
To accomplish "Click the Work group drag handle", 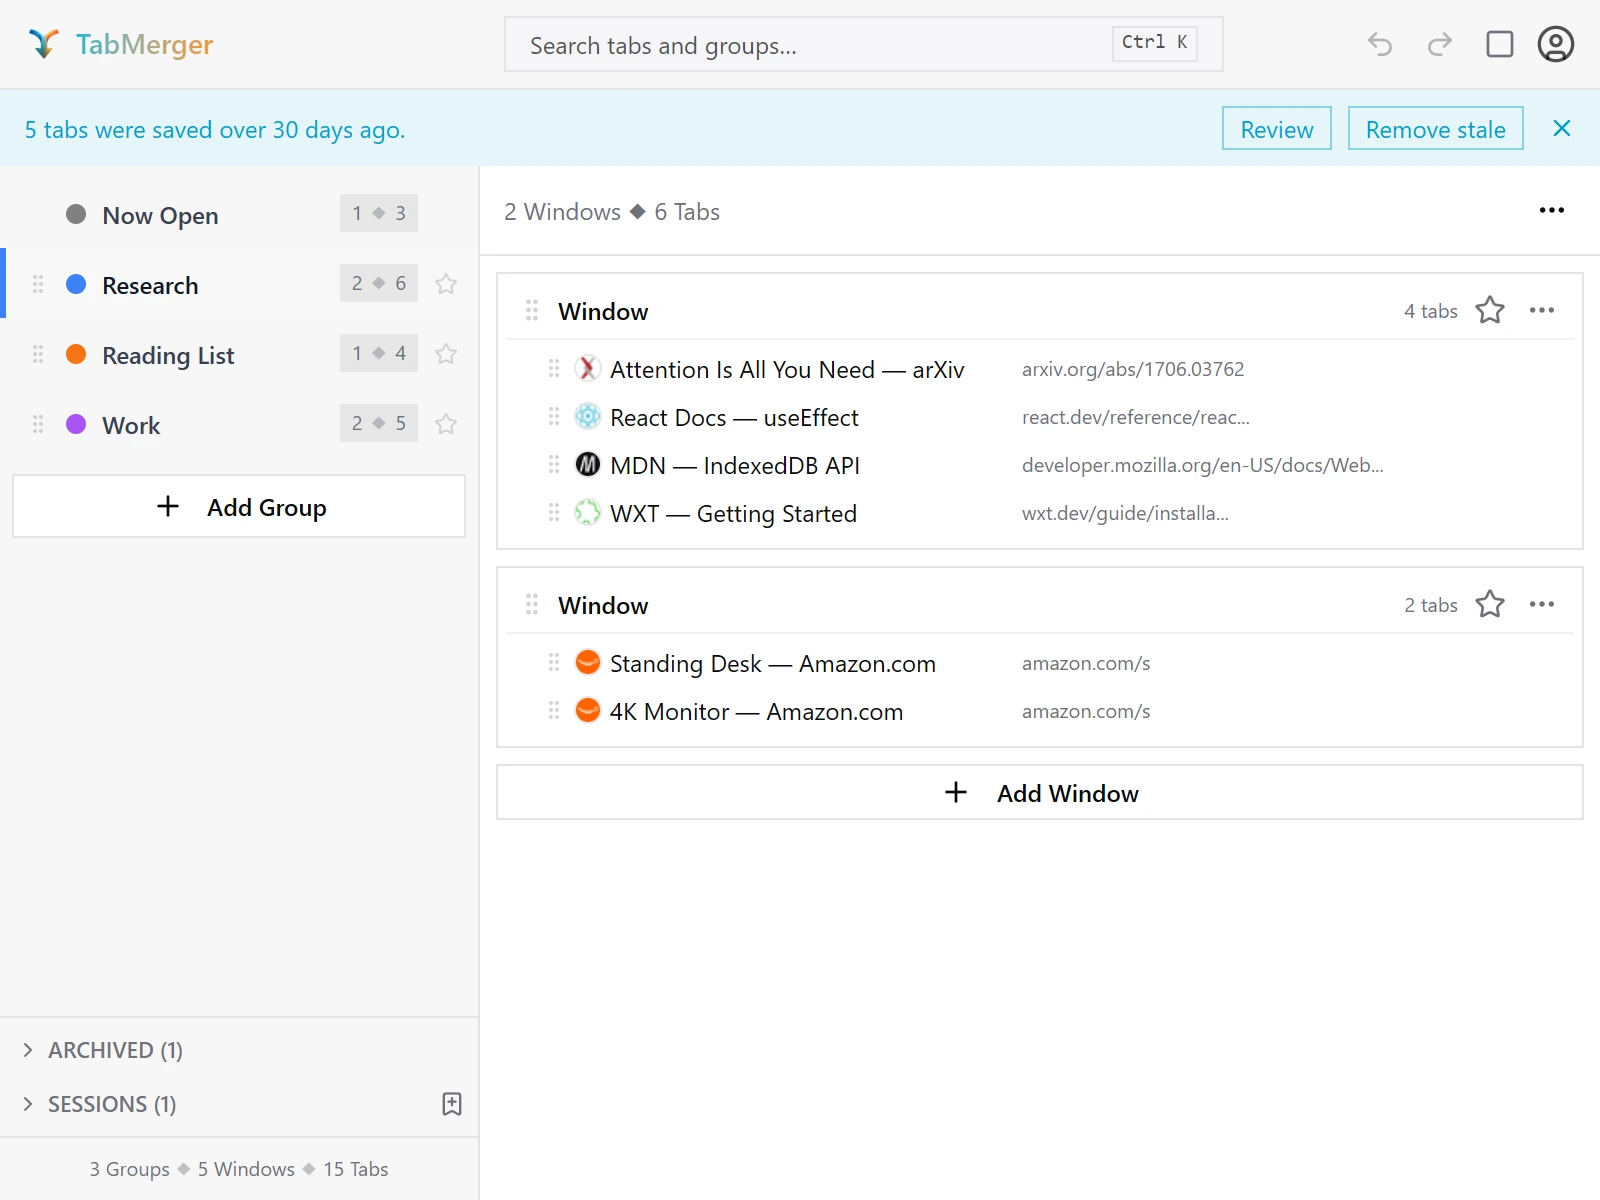I will click(x=38, y=424).
